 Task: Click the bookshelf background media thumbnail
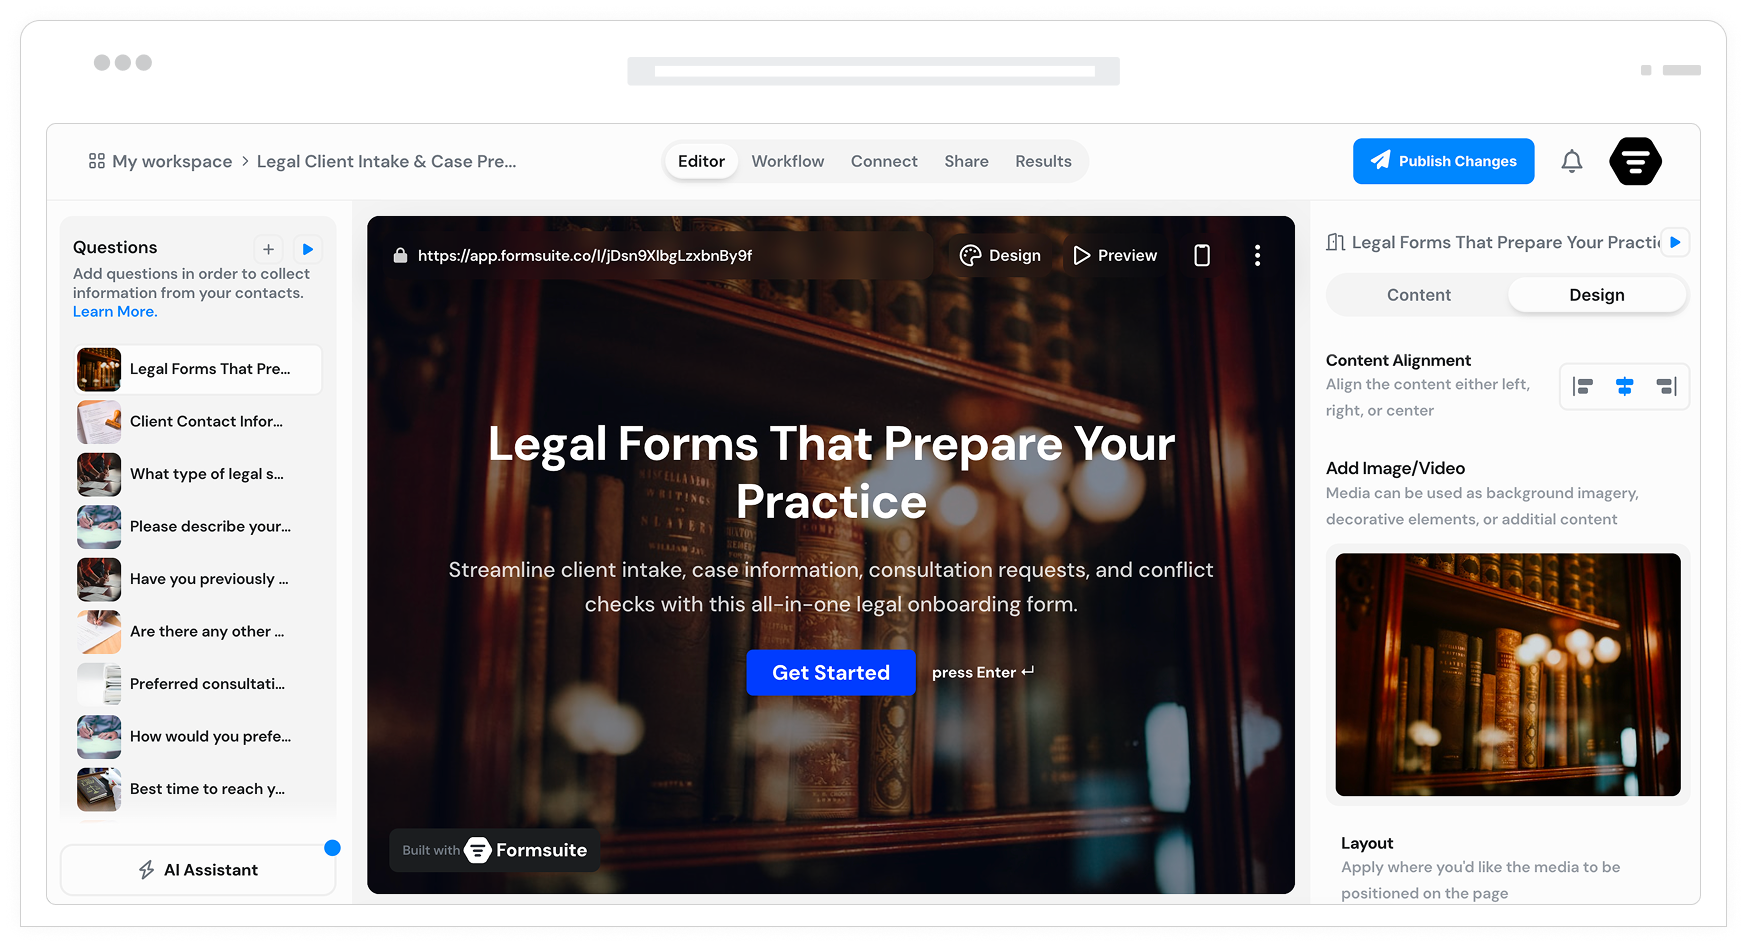1507,675
